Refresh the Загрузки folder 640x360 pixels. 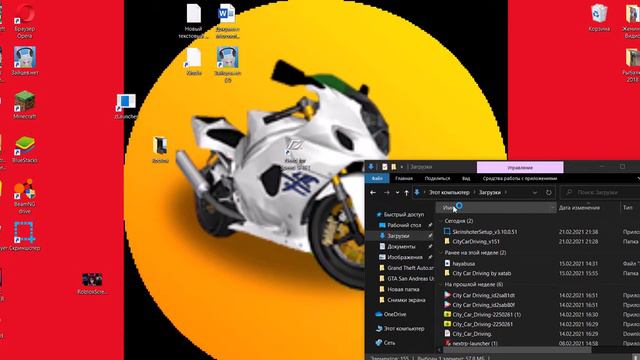pyautogui.click(x=549, y=192)
